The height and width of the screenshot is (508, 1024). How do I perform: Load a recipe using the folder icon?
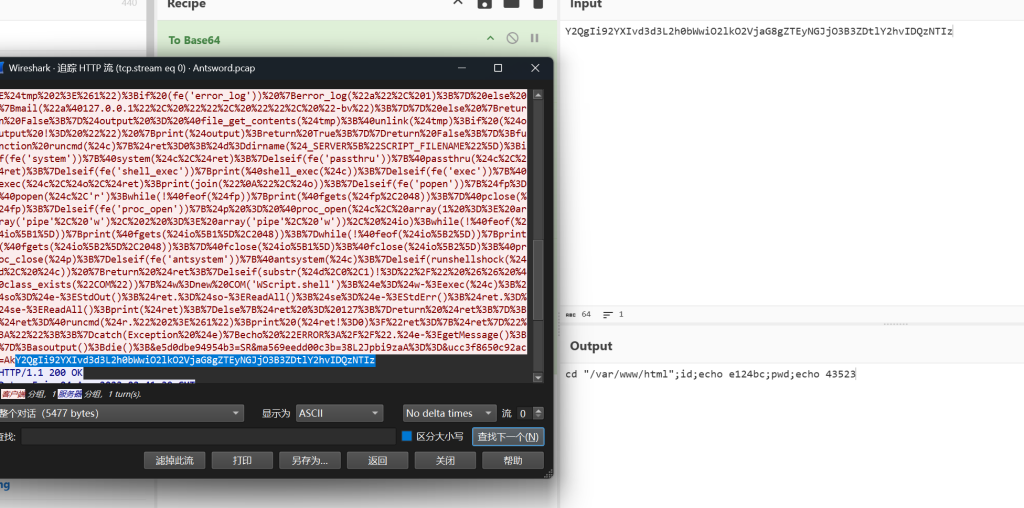[x=511, y=4]
